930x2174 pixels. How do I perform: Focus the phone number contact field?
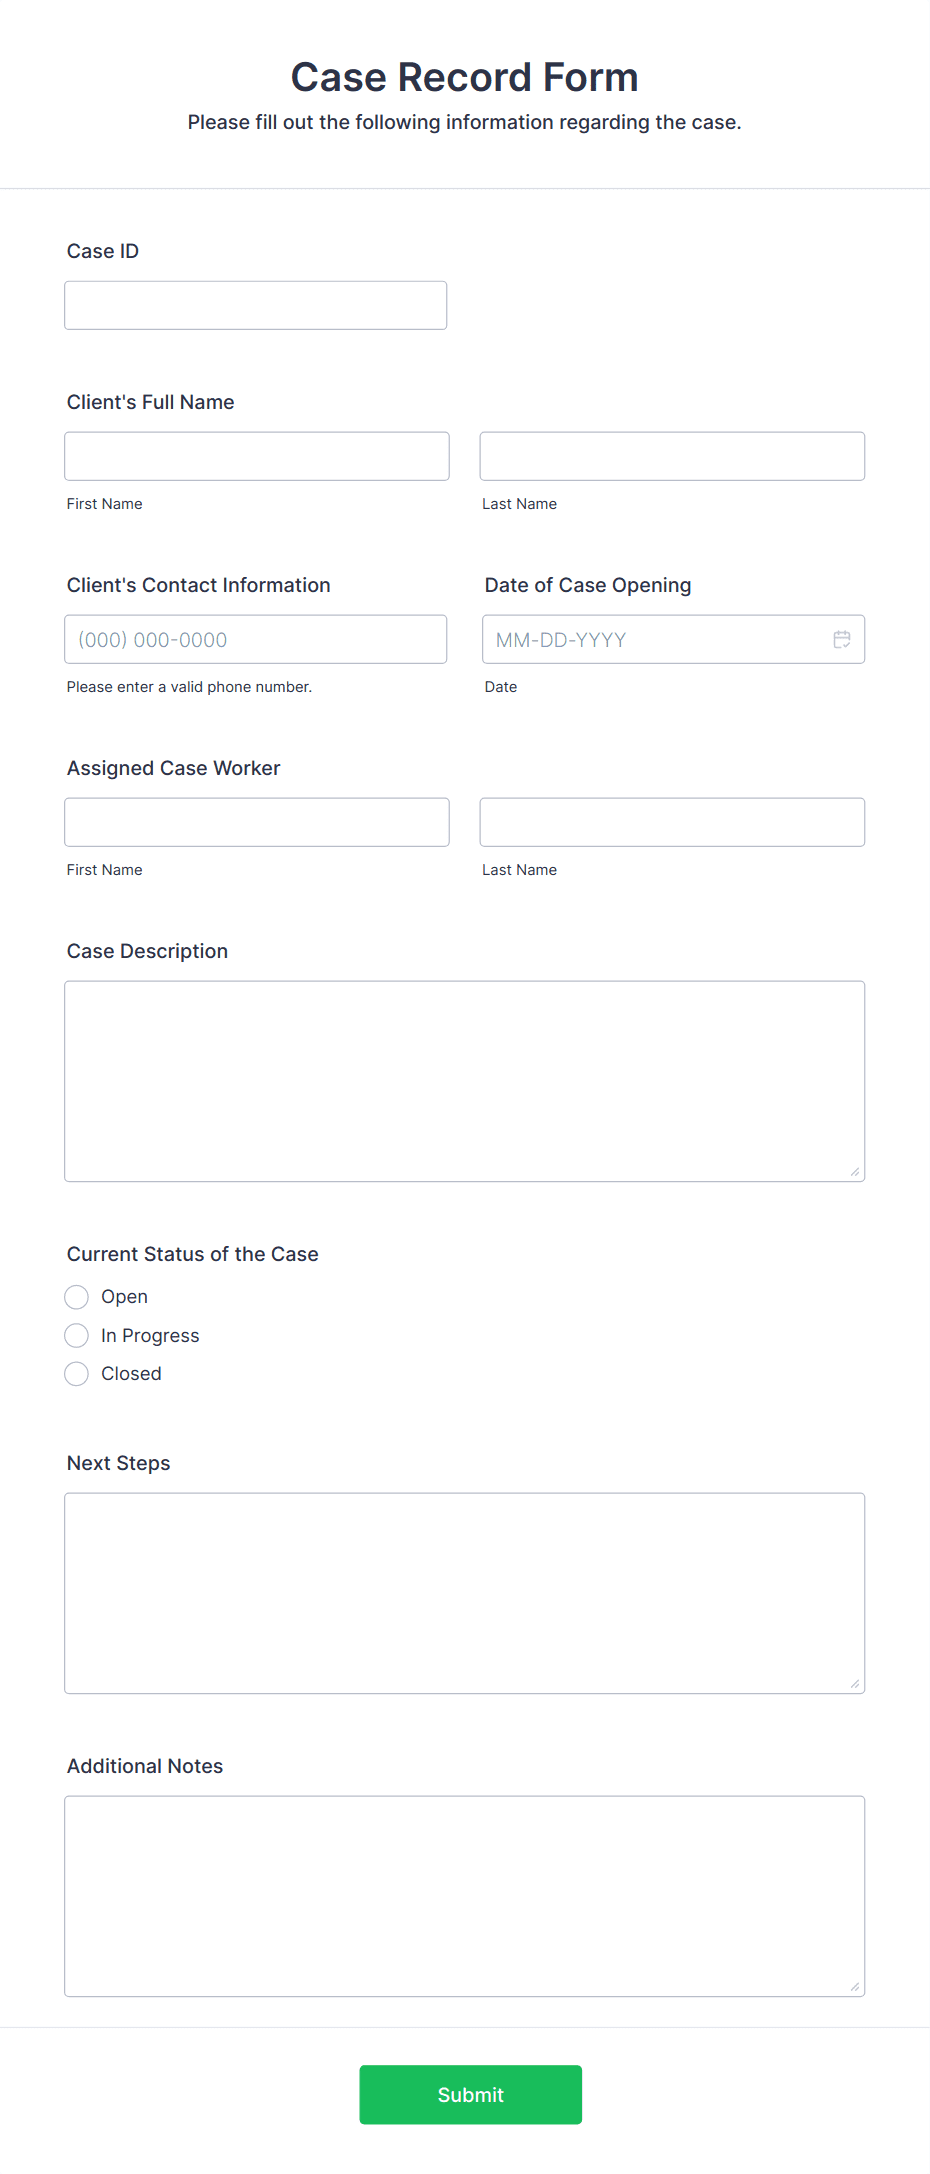[x=255, y=638]
